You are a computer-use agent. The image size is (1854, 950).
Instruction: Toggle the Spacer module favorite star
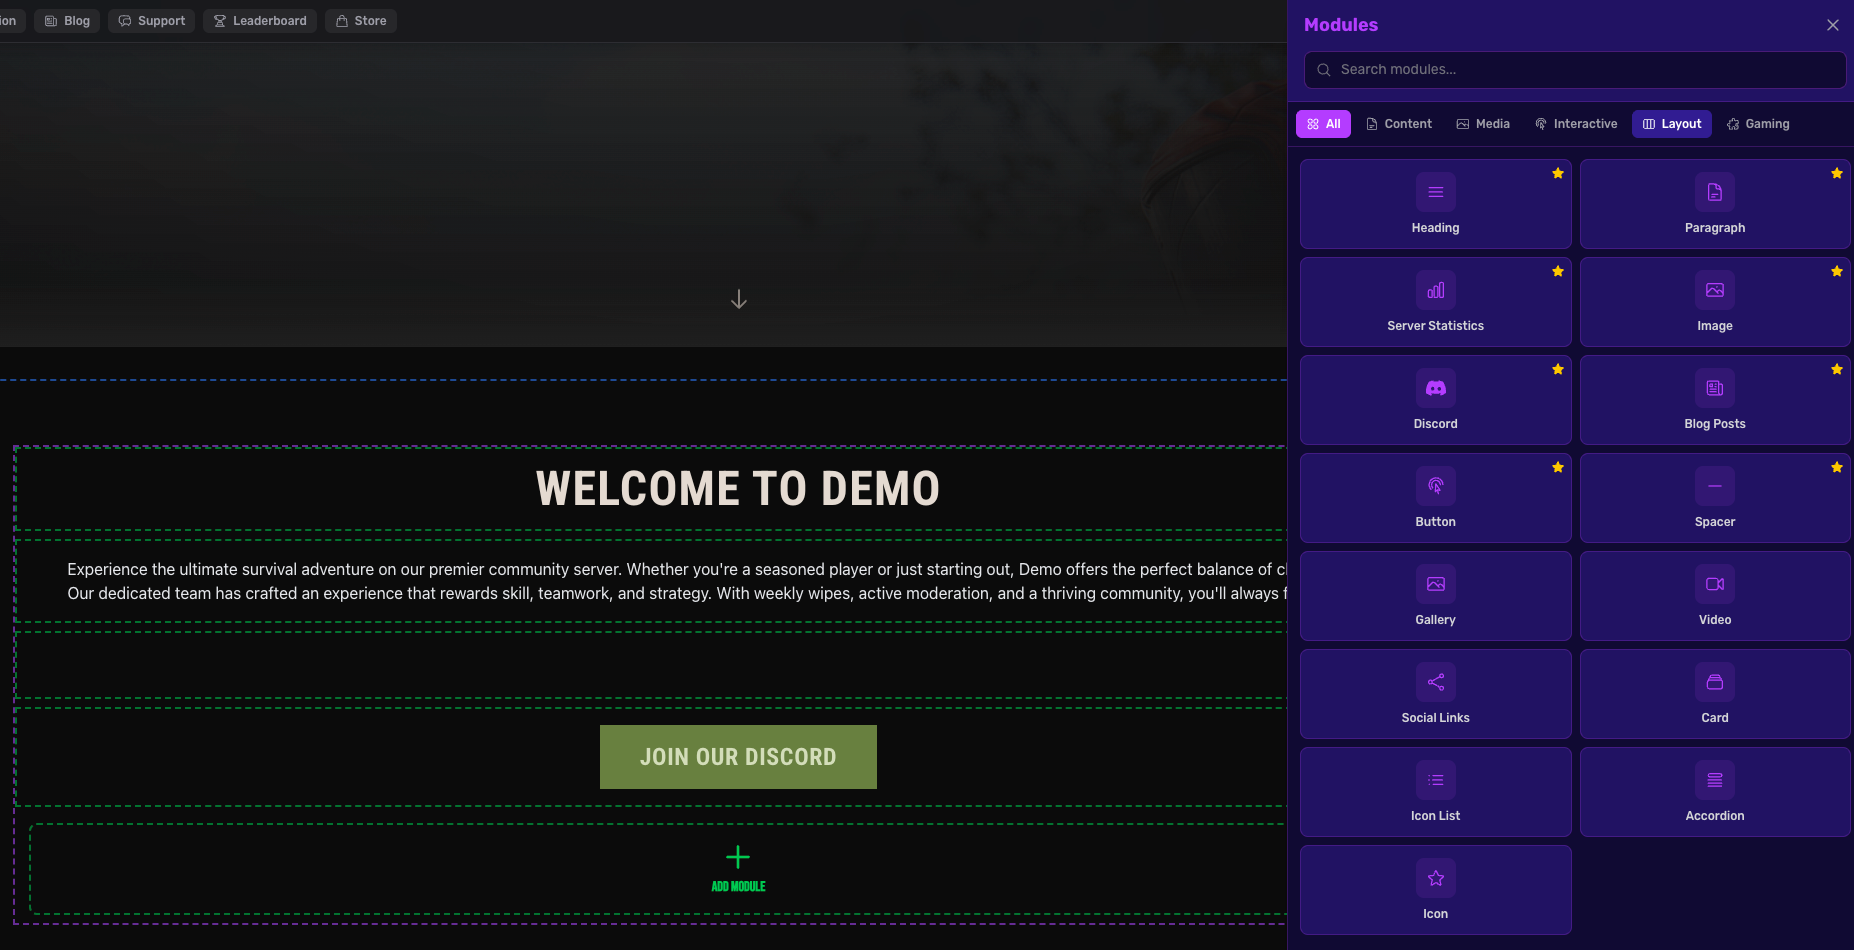(x=1836, y=468)
